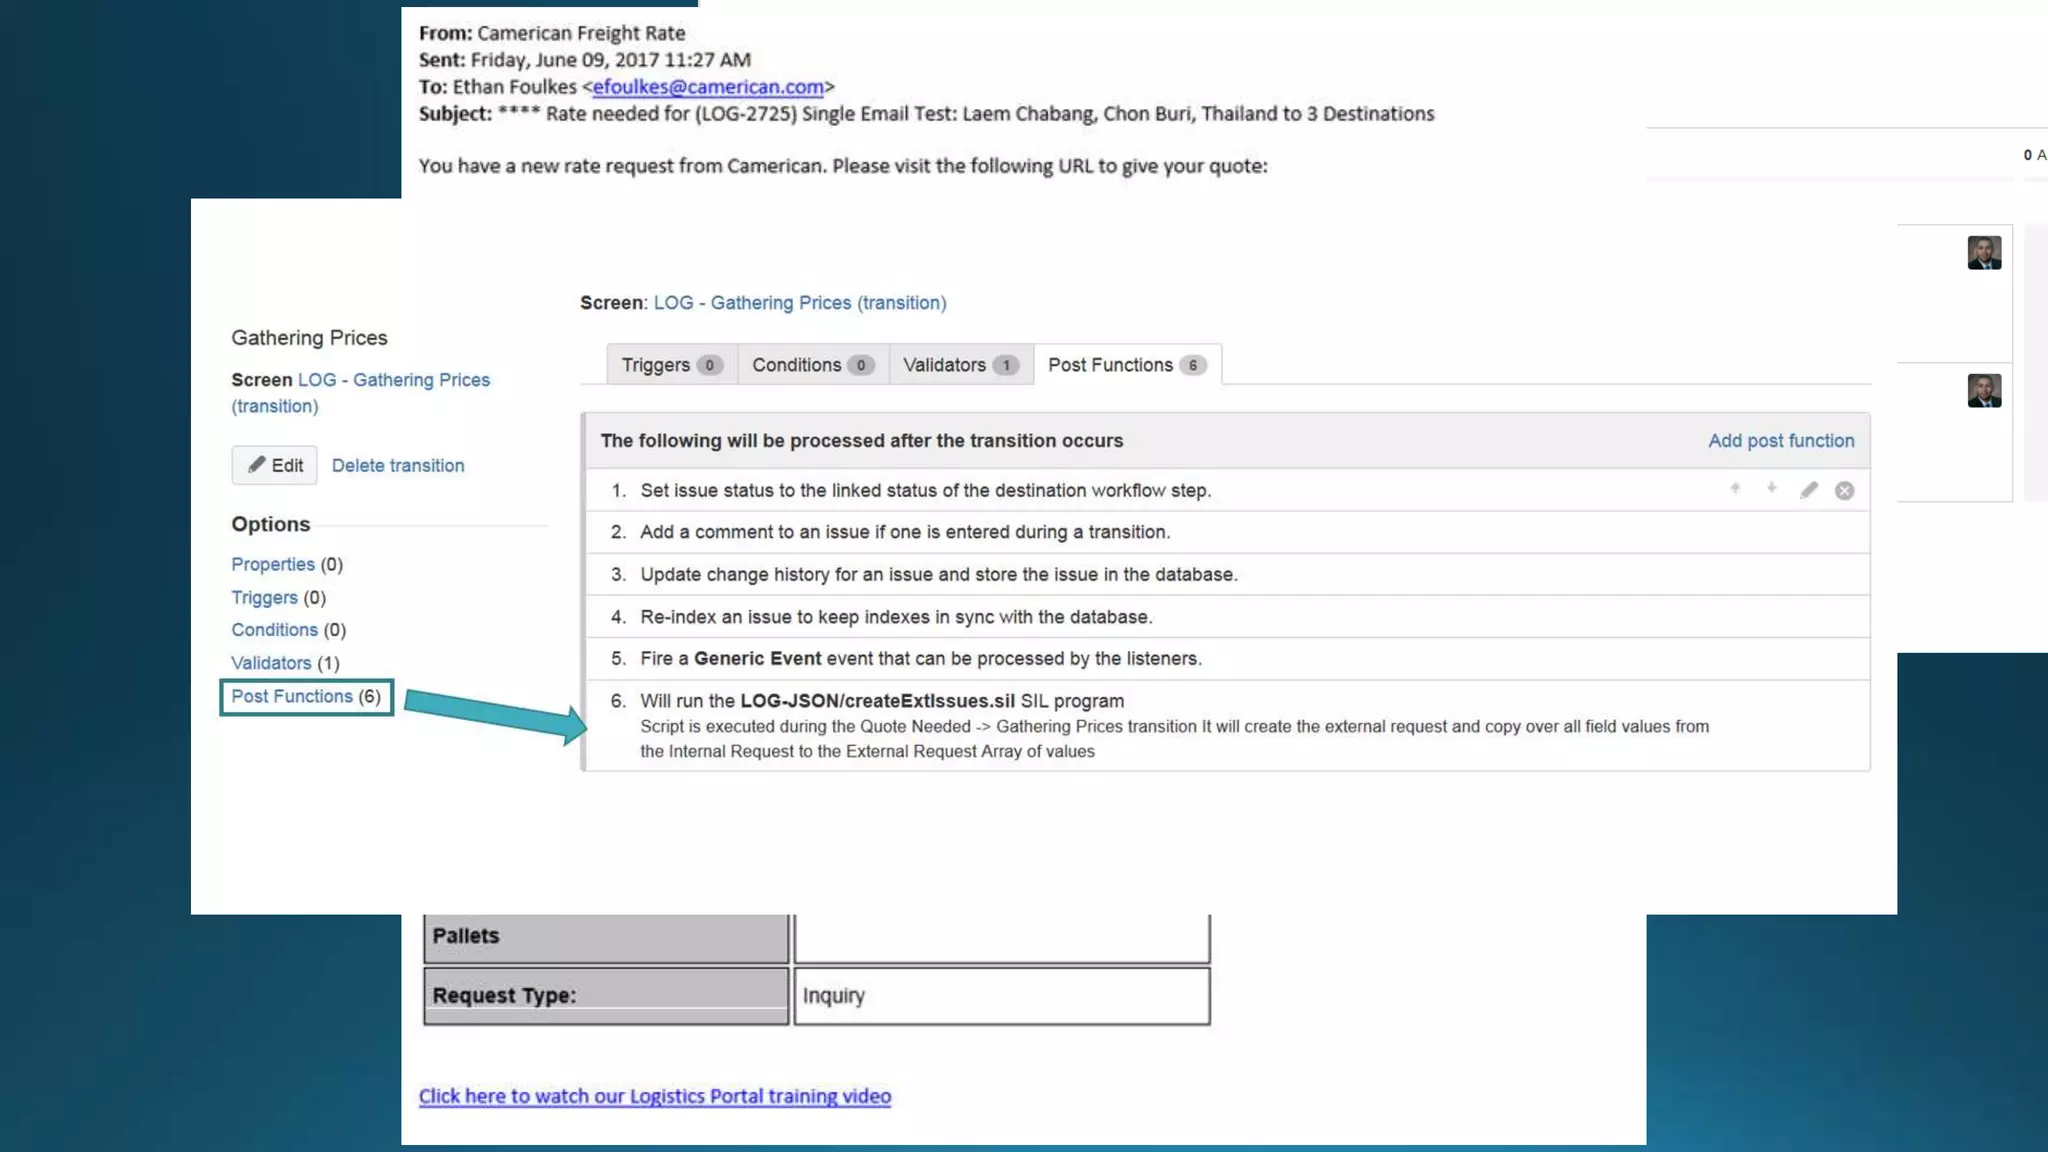Screen dimensions: 2048x1152
Task: Delete post function 1 with X icon
Action: pyautogui.click(x=1845, y=491)
